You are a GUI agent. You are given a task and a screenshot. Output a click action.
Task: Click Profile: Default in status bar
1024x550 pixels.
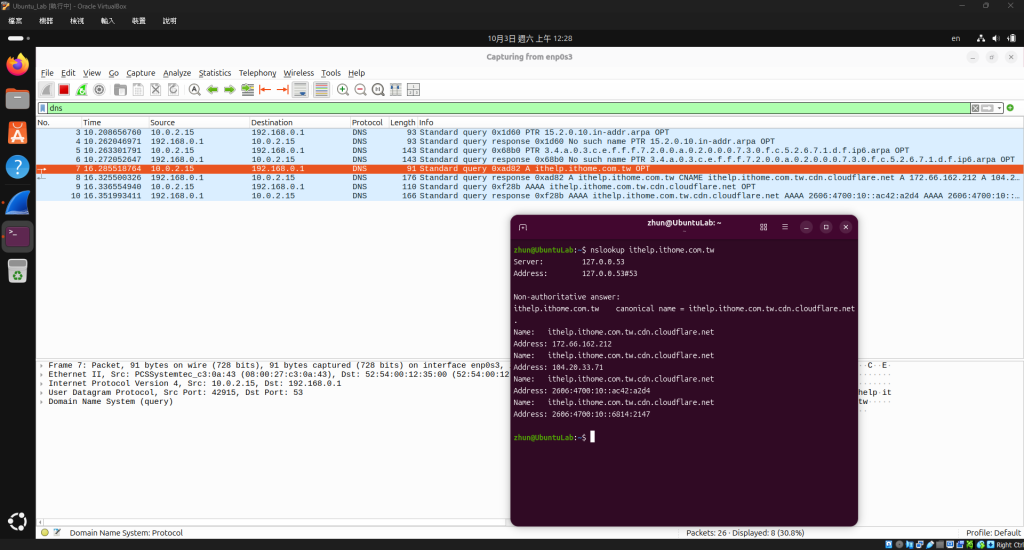(x=993, y=533)
